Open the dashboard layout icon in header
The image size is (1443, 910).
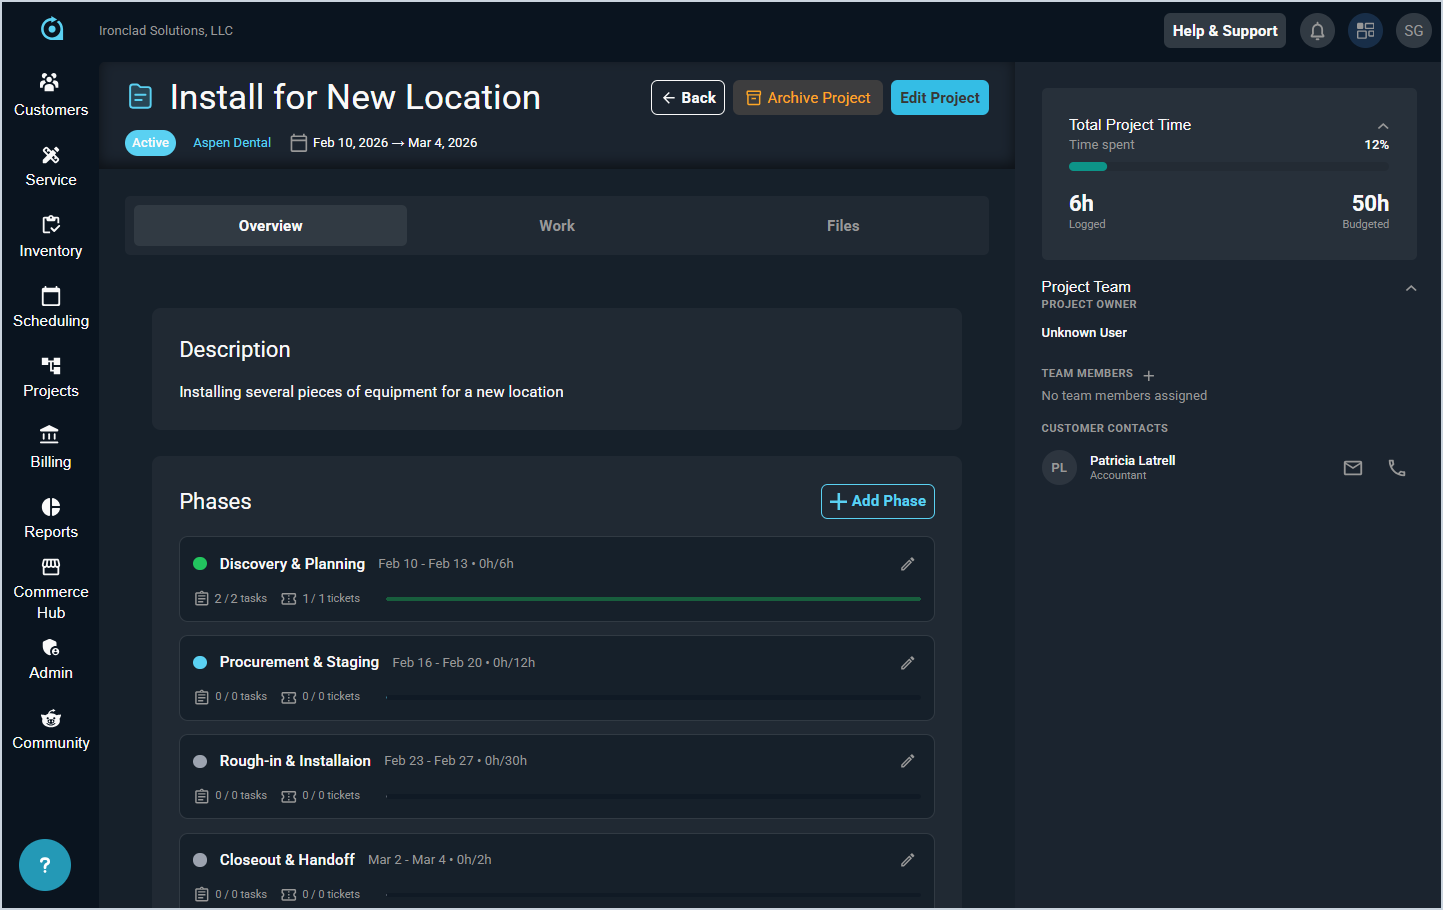tap(1365, 31)
